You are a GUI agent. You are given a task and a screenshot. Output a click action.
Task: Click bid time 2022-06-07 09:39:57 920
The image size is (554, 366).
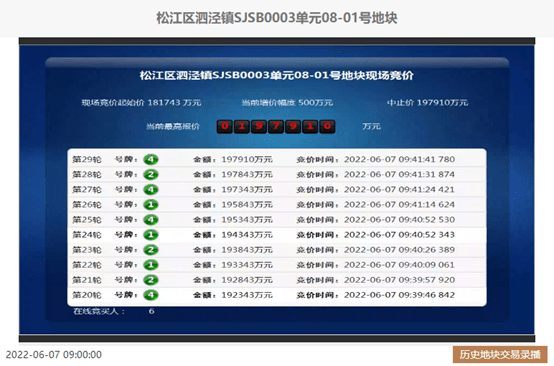click(399, 280)
